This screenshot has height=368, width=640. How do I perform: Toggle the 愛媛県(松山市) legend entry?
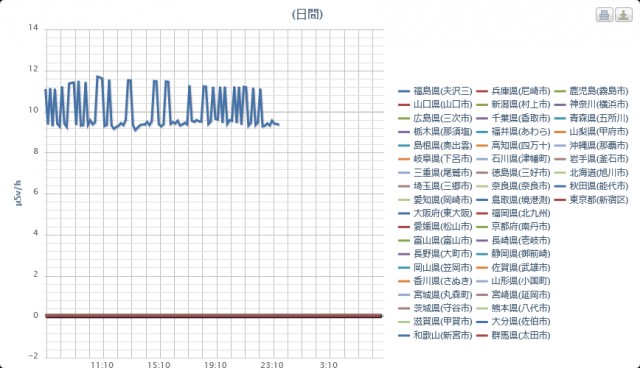[435, 226]
